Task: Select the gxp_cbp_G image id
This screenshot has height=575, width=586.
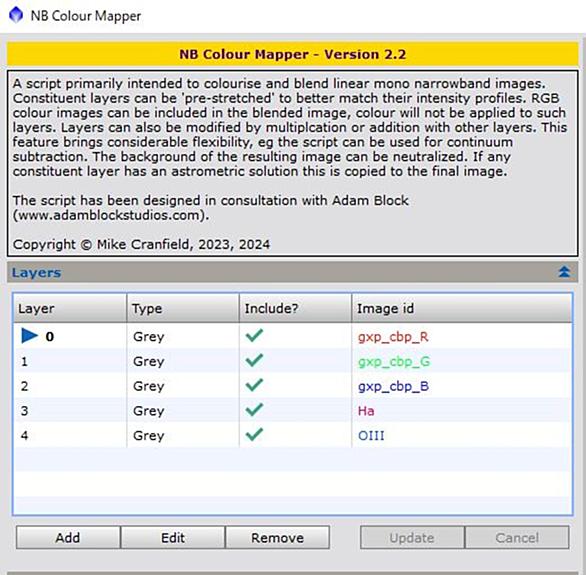Action: 394,362
